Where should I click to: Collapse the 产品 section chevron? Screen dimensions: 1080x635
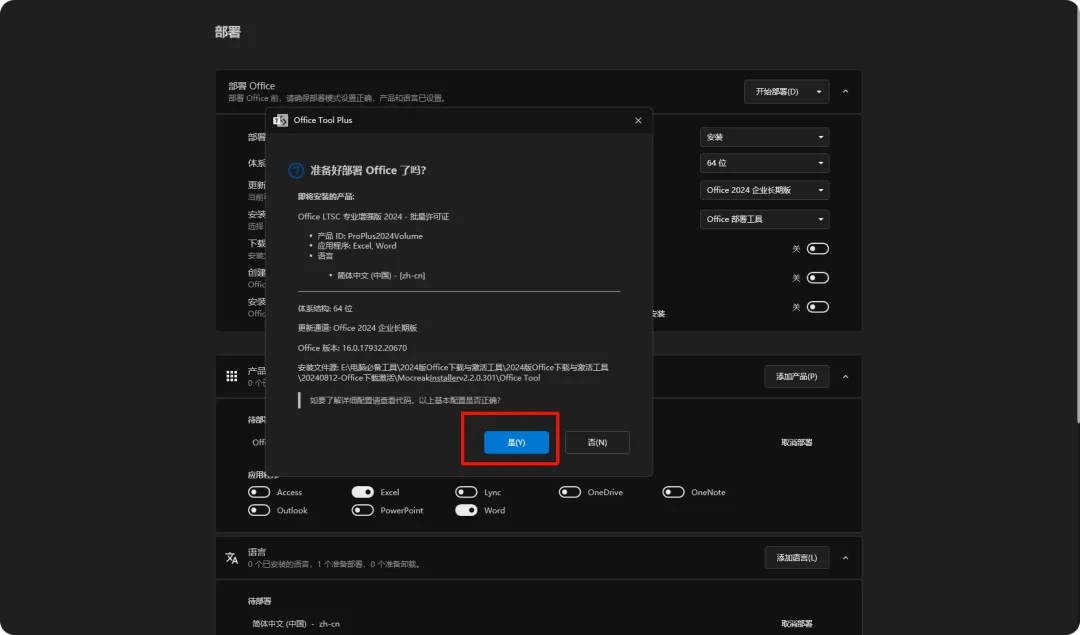pyautogui.click(x=845, y=377)
